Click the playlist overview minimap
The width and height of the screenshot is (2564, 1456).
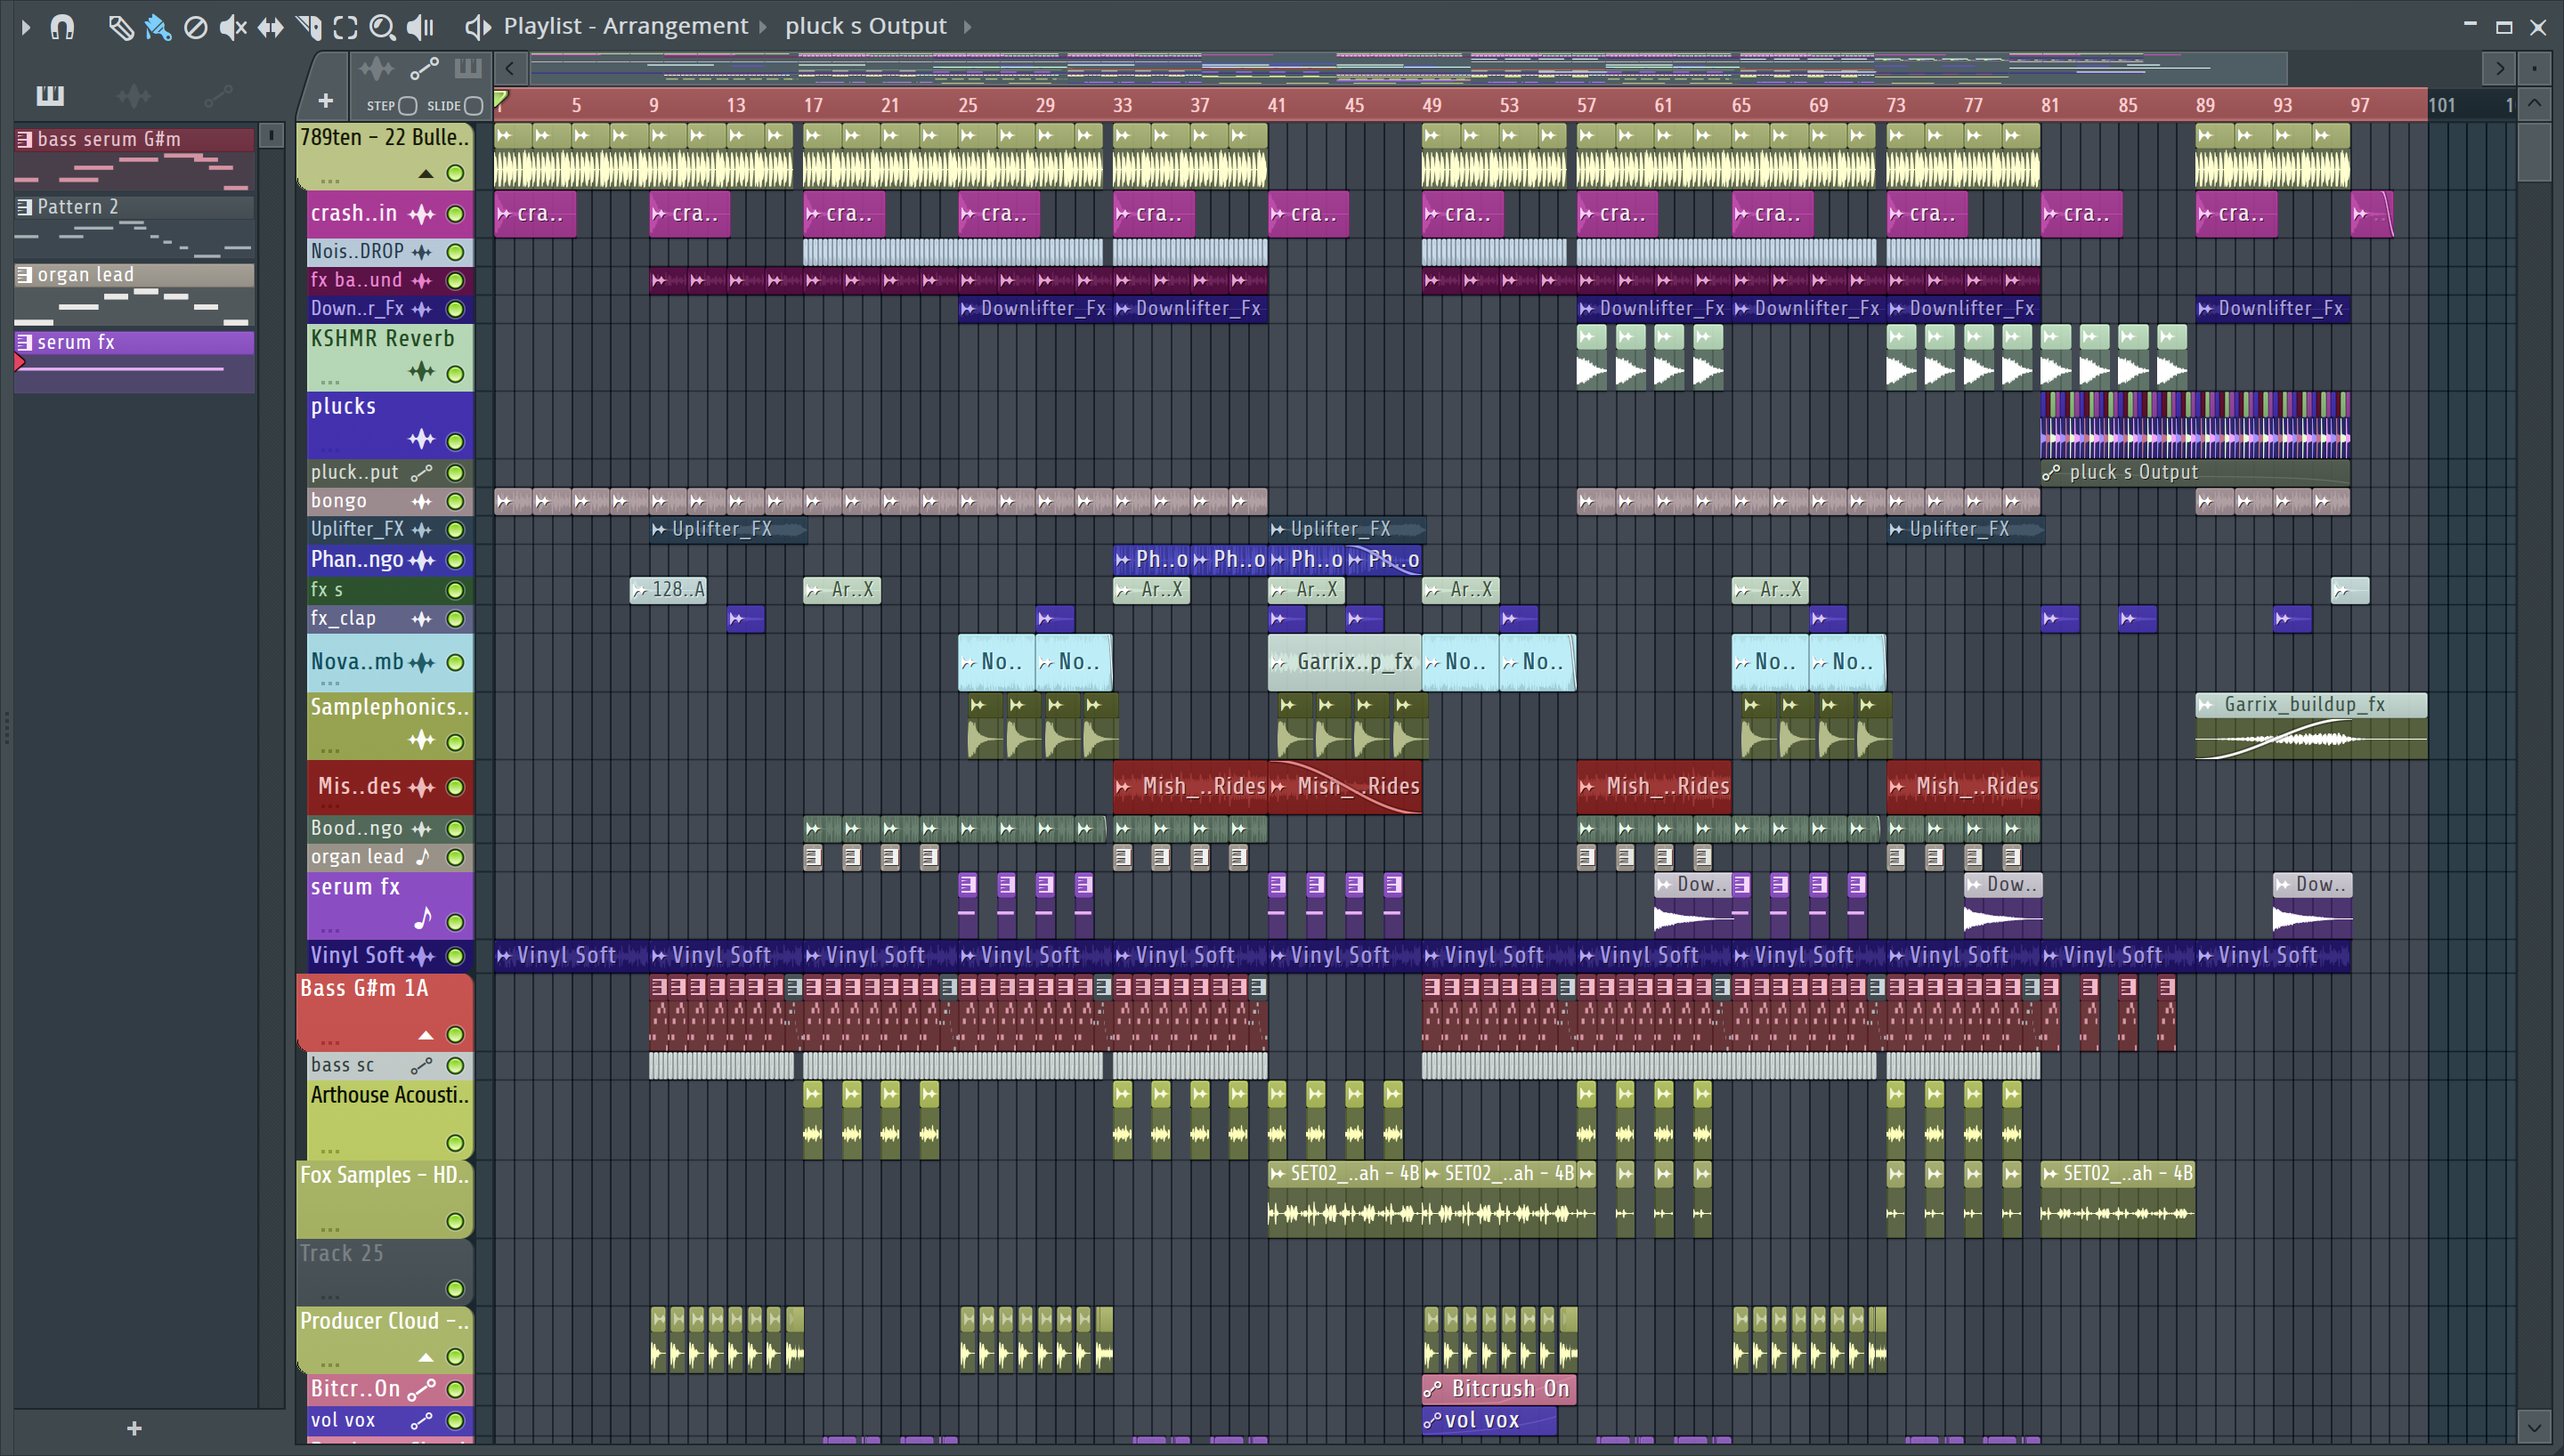1408,69
